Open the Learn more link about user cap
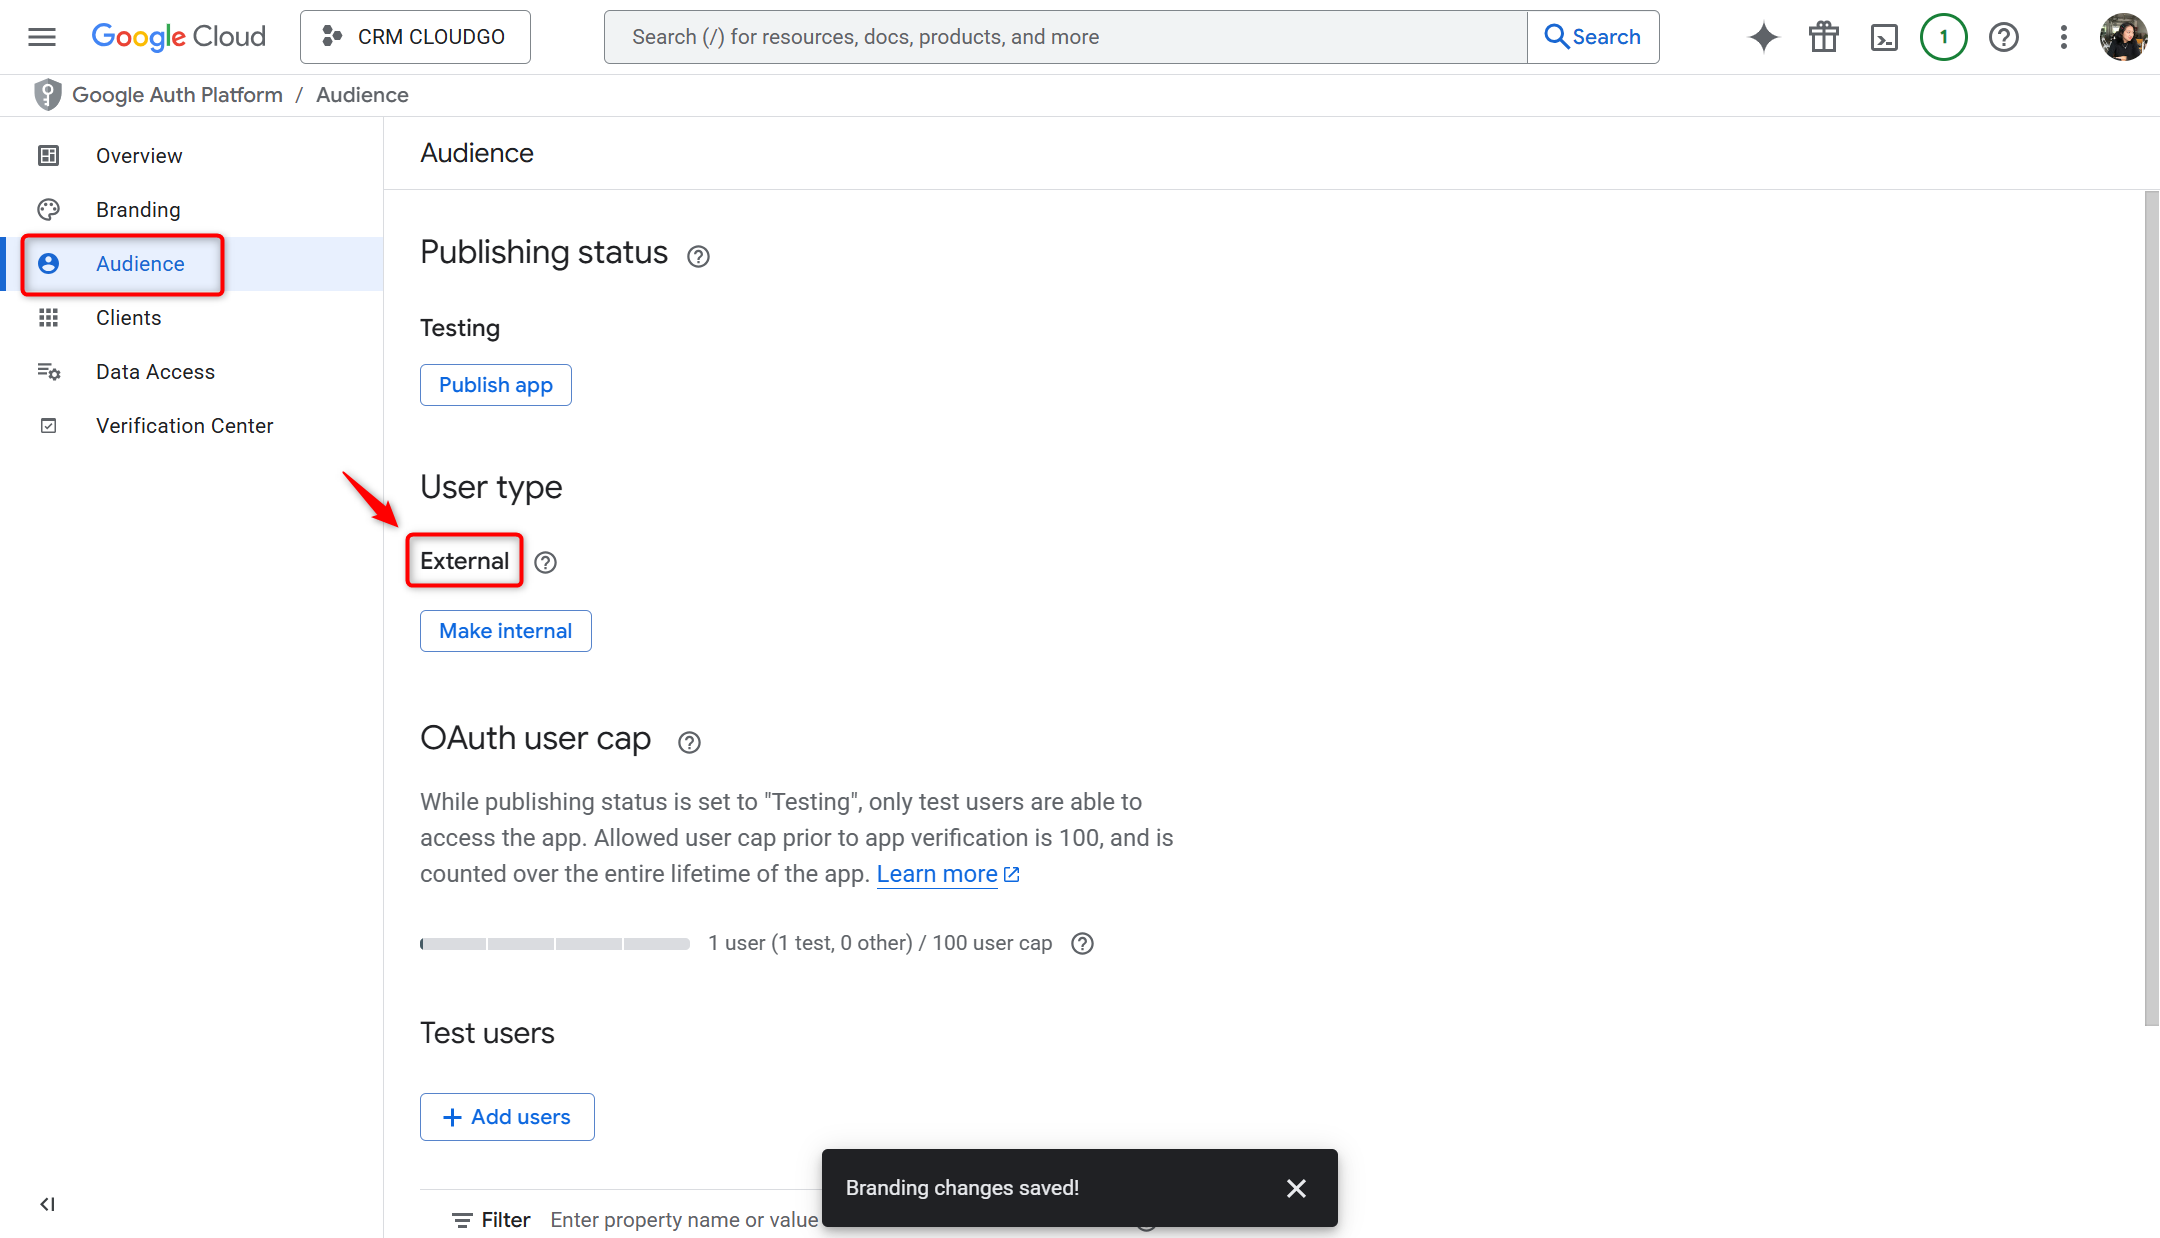Viewport: 2160px width, 1238px height. point(937,873)
